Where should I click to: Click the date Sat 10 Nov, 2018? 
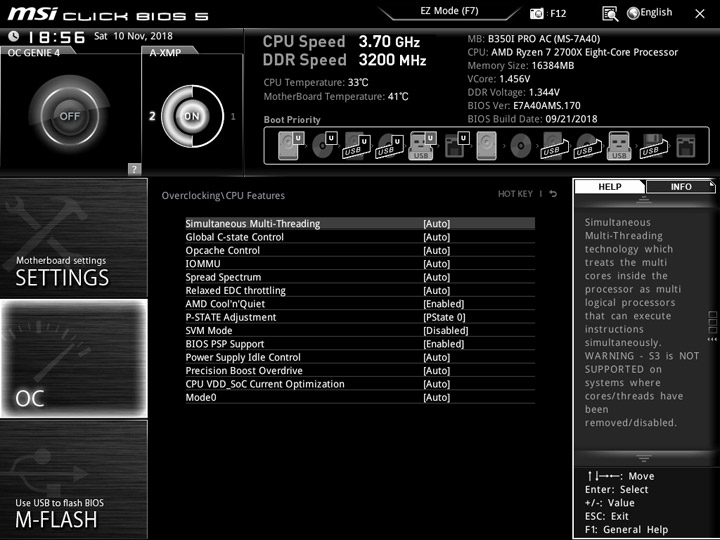tap(133, 36)
